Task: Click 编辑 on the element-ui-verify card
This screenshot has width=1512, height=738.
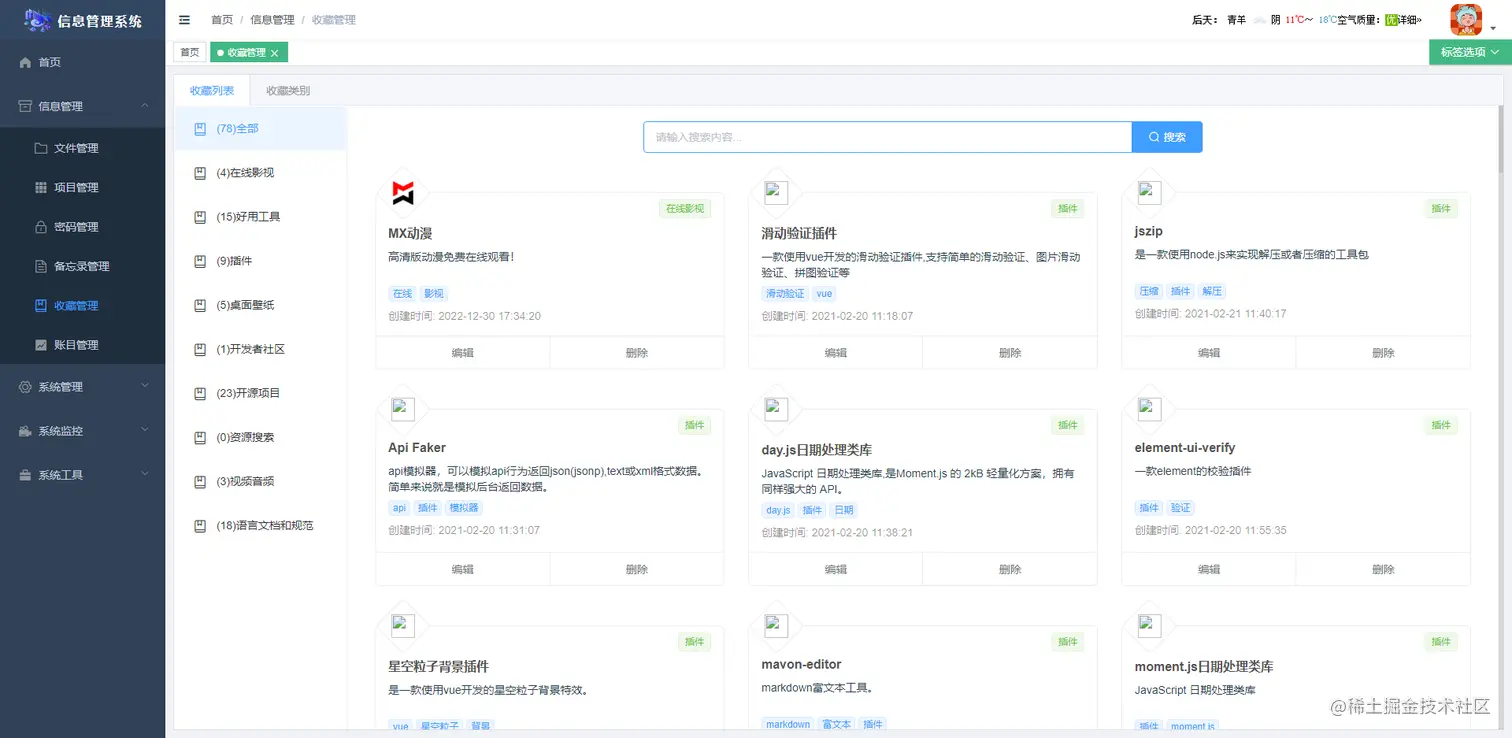Action: 1209,569
